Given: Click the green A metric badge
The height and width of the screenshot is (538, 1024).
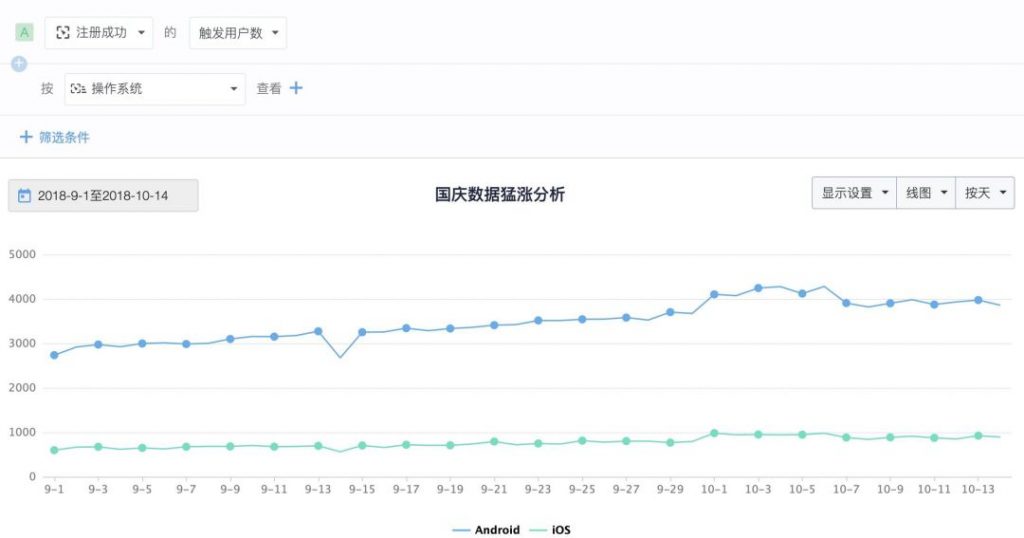Looking at the screenshot, I should click(25, 32).
